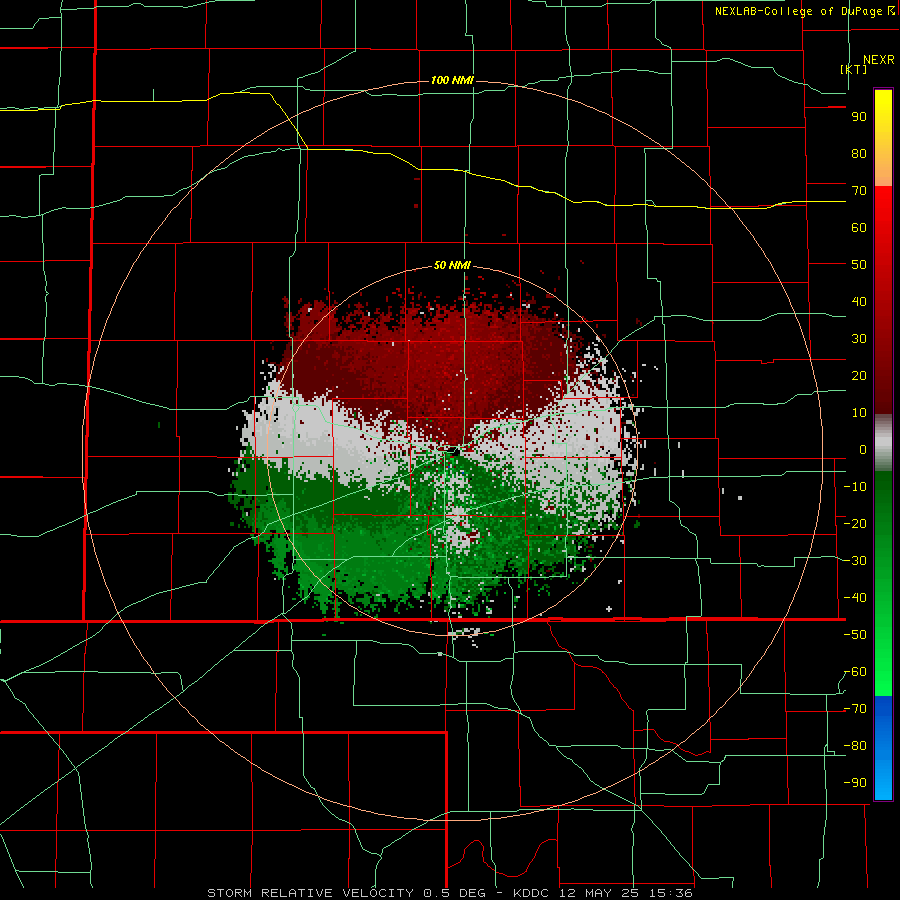This screenshot has height=900, width=900.
Task: Click the -40 value on velocity scale
Action: (855, 598)
